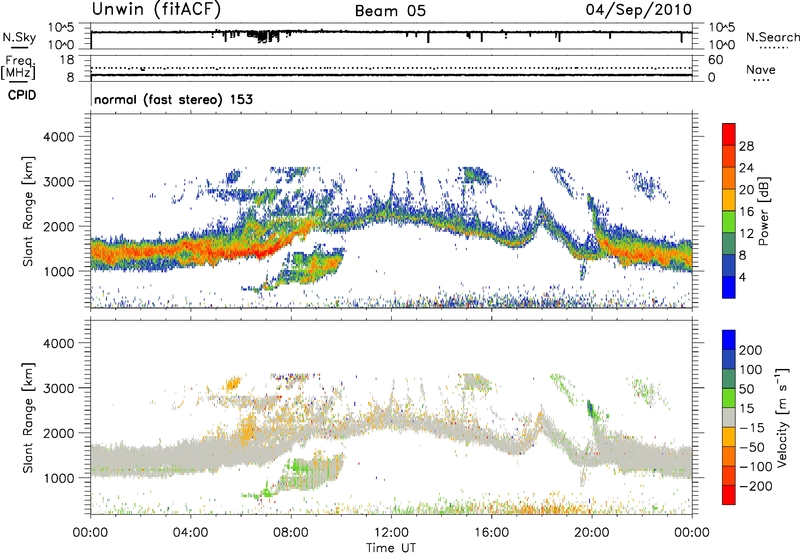The width and height of the screenshot is (800, 554).
Task: Click the '04:00' time axis label
Action: pos(191,533)
